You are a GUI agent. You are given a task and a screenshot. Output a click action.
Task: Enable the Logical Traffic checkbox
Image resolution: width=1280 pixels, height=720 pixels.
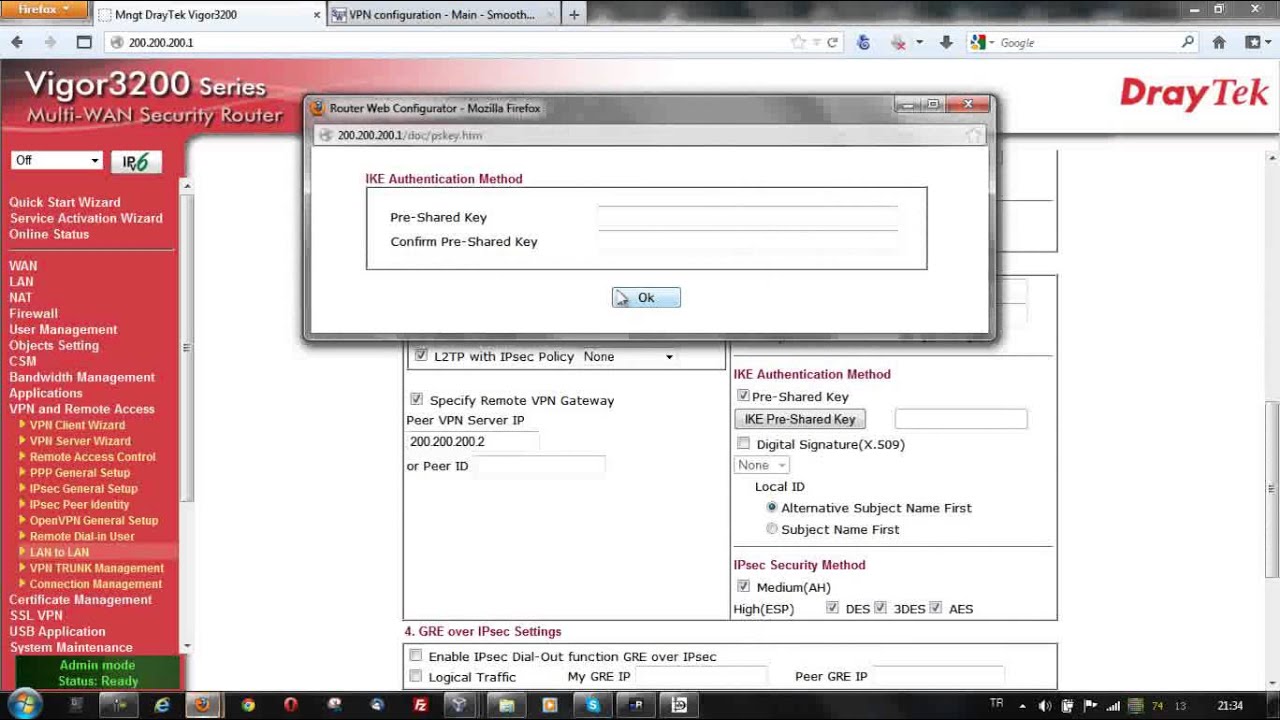pos(415,676)
